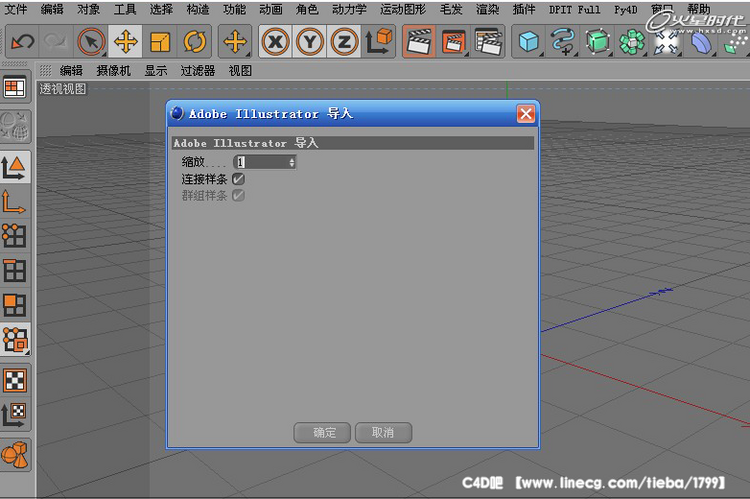The height and width of the screenshot is (499, 750).
Task: Select Model mode icon
Action: pos(15,167)
